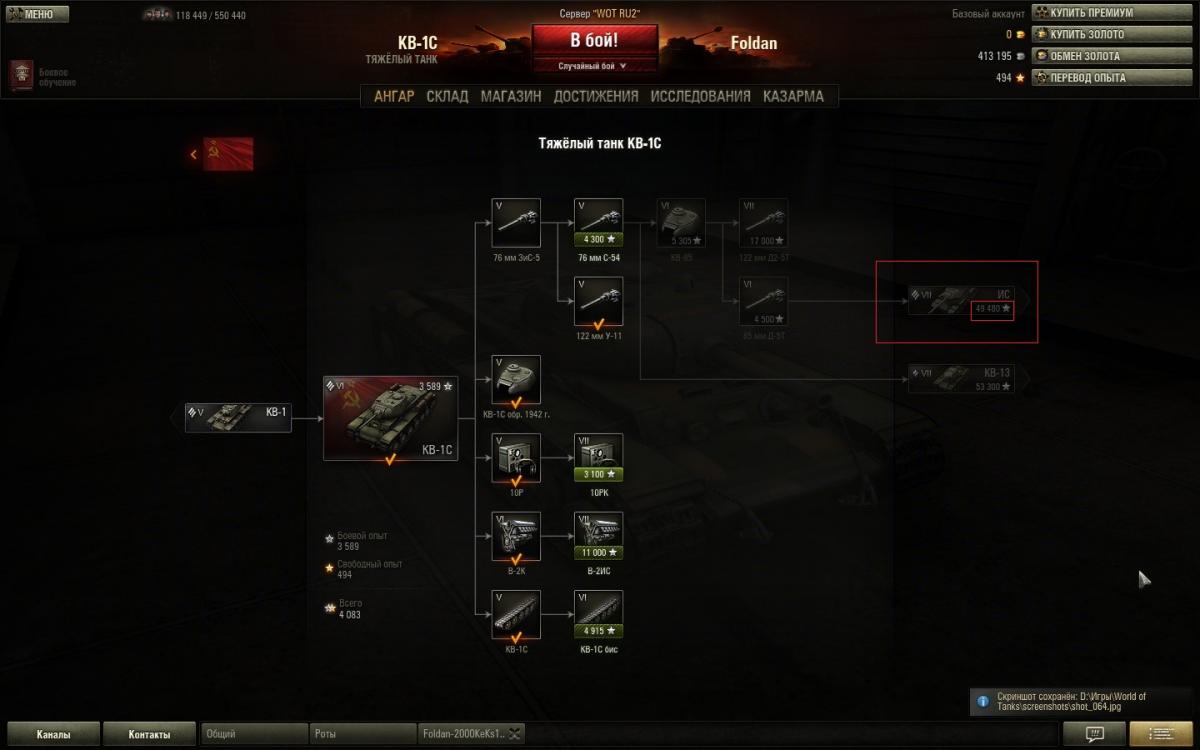Open the МАГАЗИН tab
1200x750 pixels.
click(511, 96)
